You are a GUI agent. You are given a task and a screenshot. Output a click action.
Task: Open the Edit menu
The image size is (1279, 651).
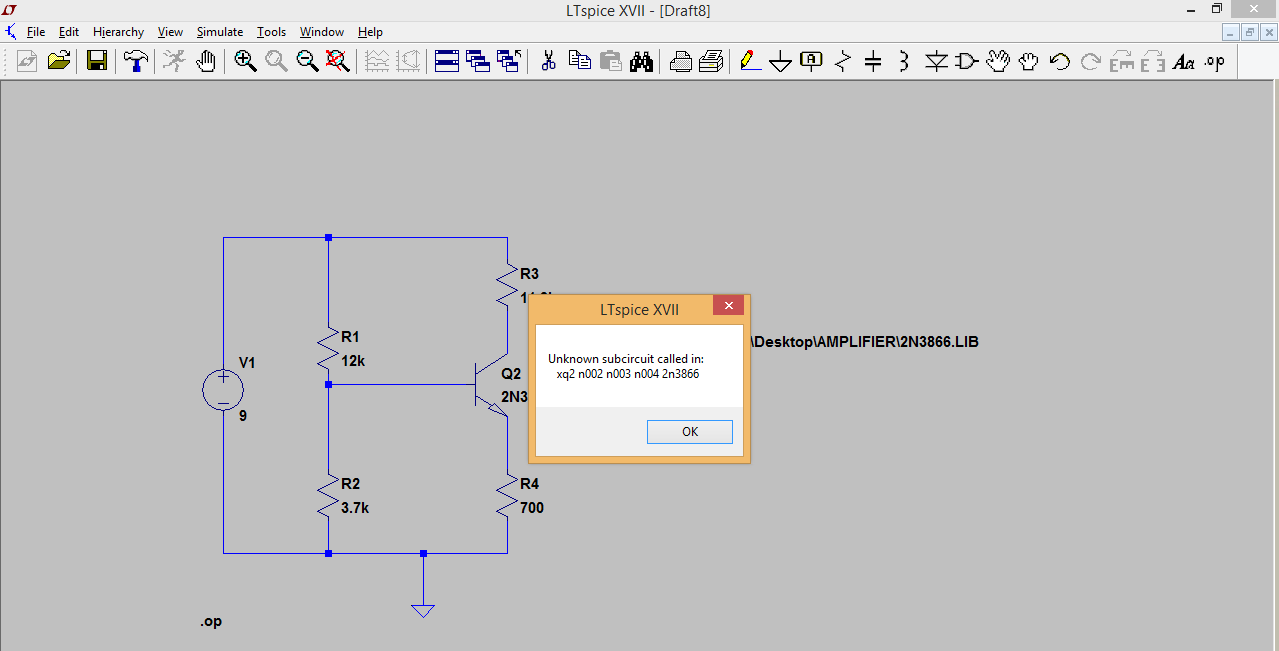[69, 32]
